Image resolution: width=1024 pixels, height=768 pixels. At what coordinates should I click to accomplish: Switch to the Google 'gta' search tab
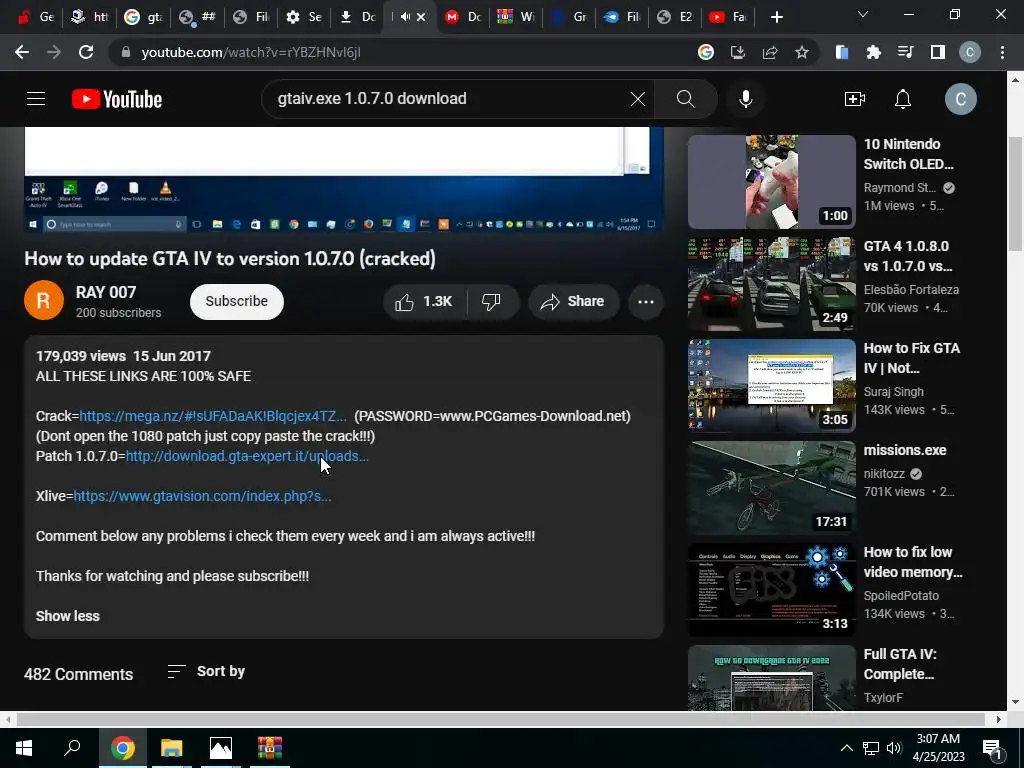pos(144,17)
